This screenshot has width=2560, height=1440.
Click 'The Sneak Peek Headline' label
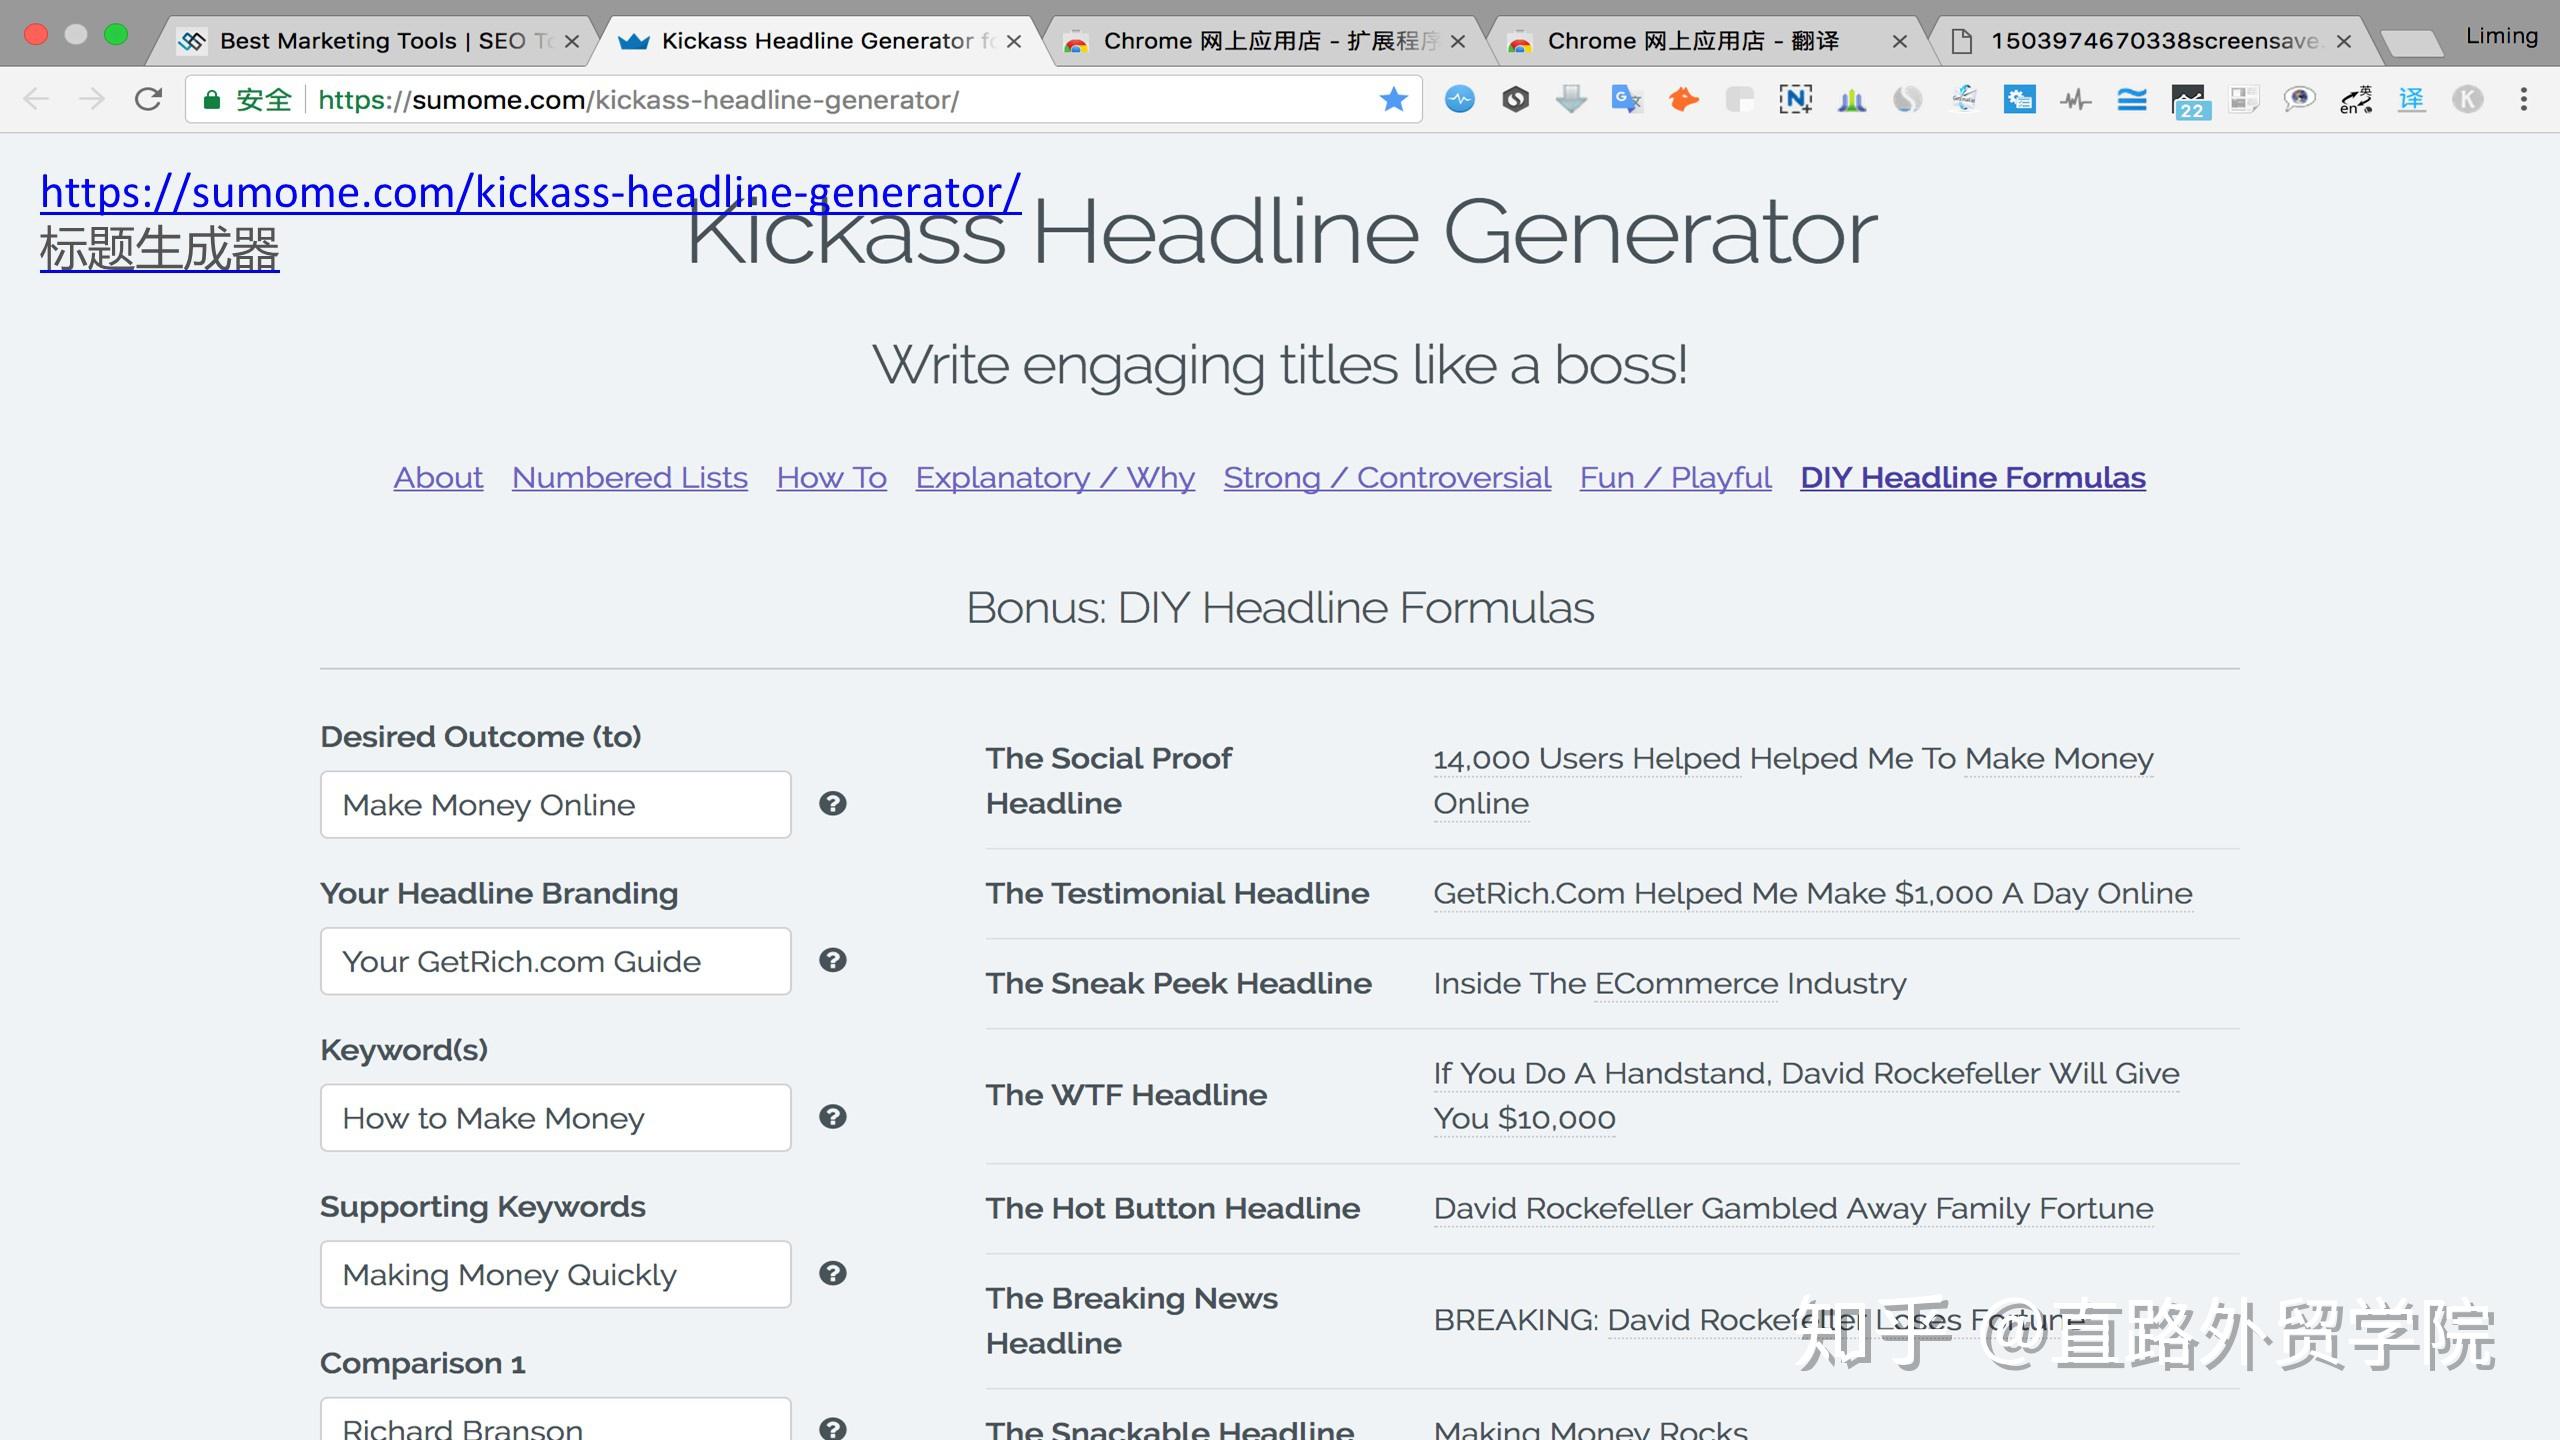point(1178,983)
